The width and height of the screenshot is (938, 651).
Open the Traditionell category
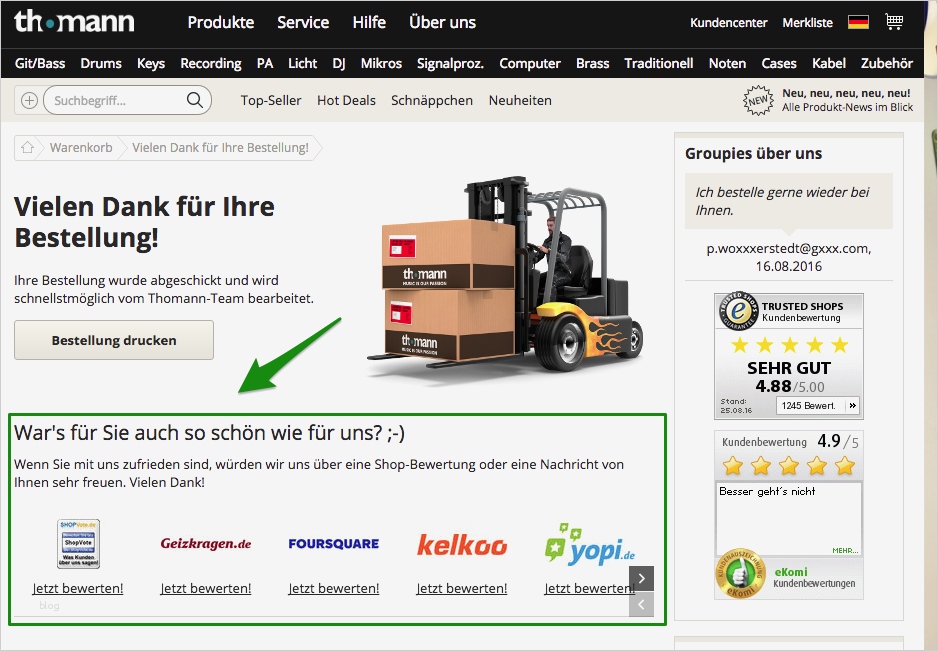659,63
